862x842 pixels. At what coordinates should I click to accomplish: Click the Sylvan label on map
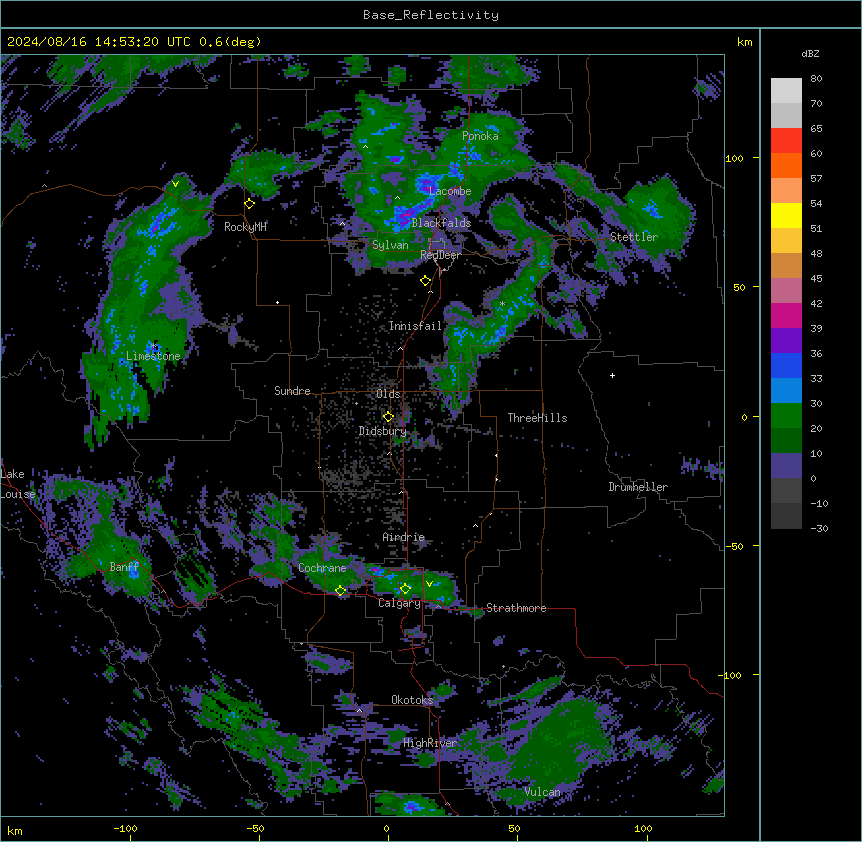point(390,245)
